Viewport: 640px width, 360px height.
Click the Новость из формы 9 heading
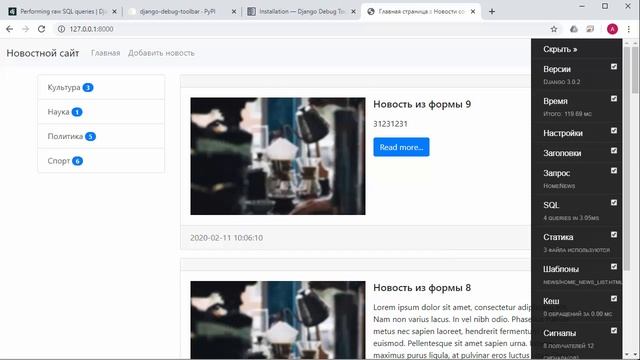[x=422, y=104]
